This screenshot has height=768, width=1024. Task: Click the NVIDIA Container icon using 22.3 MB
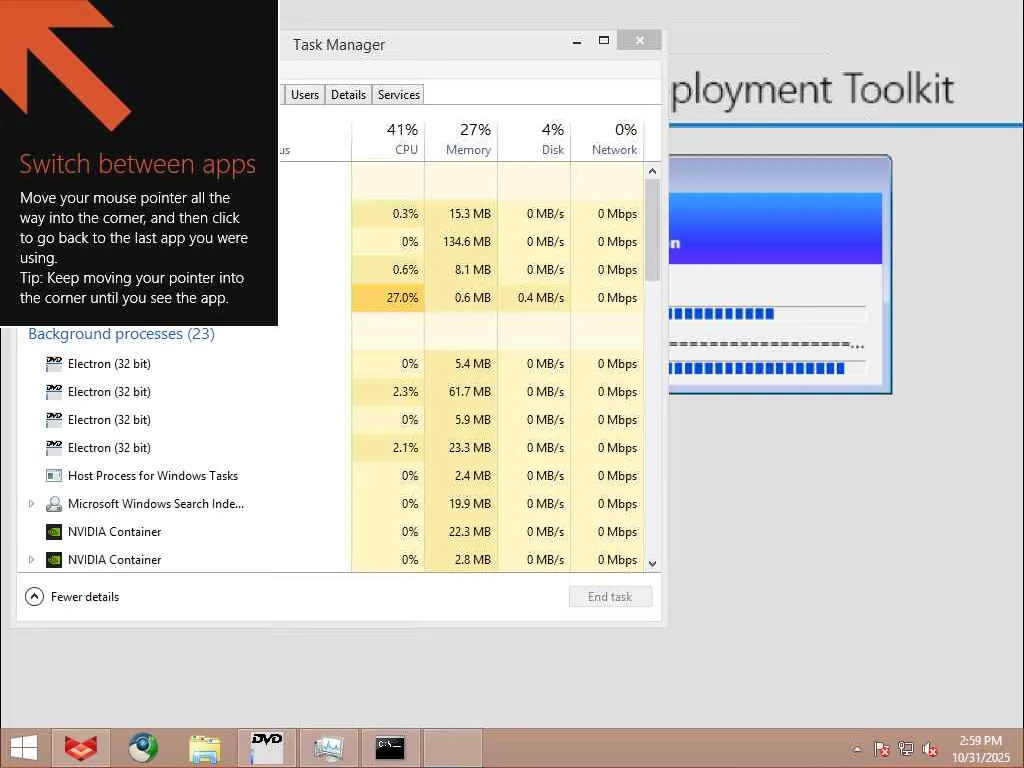(54, 532)
